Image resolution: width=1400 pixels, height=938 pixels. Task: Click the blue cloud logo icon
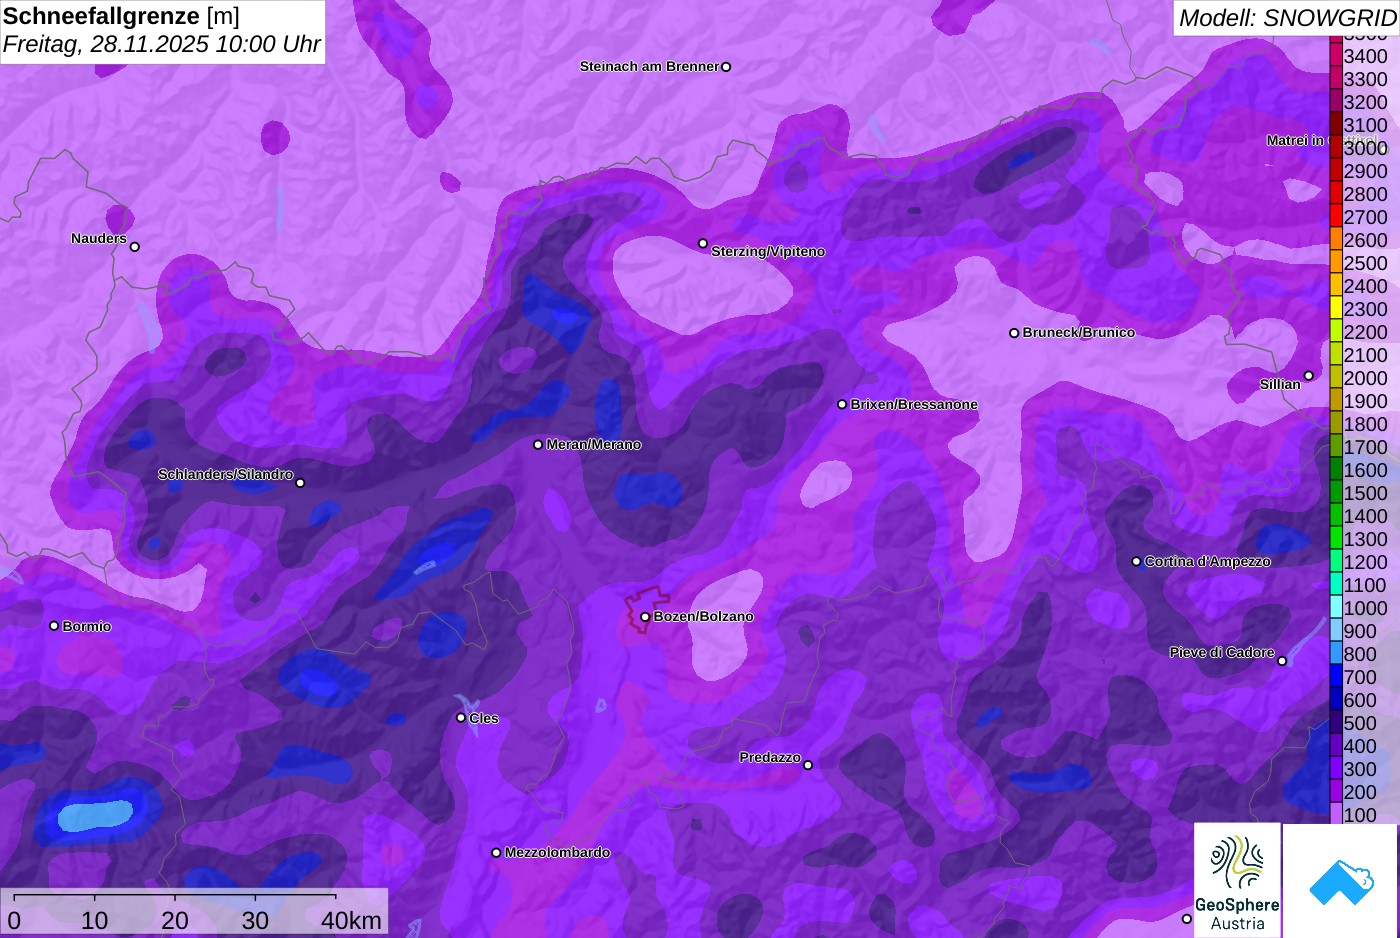point(1340,882)
